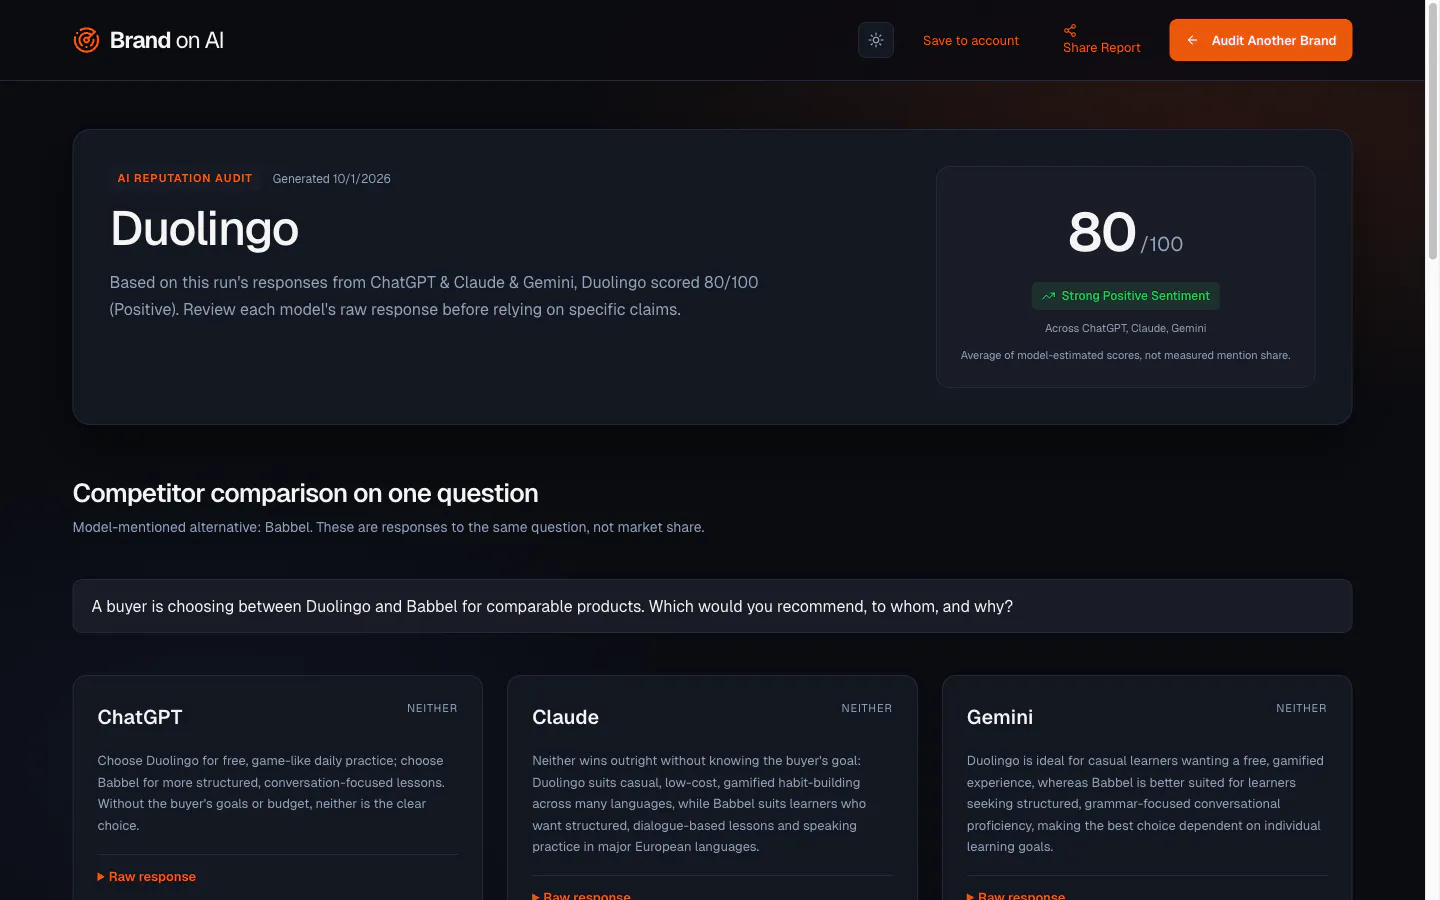Click the share icon above Share Report
Screen dimensions: 1440x900
pos(1070,30)
